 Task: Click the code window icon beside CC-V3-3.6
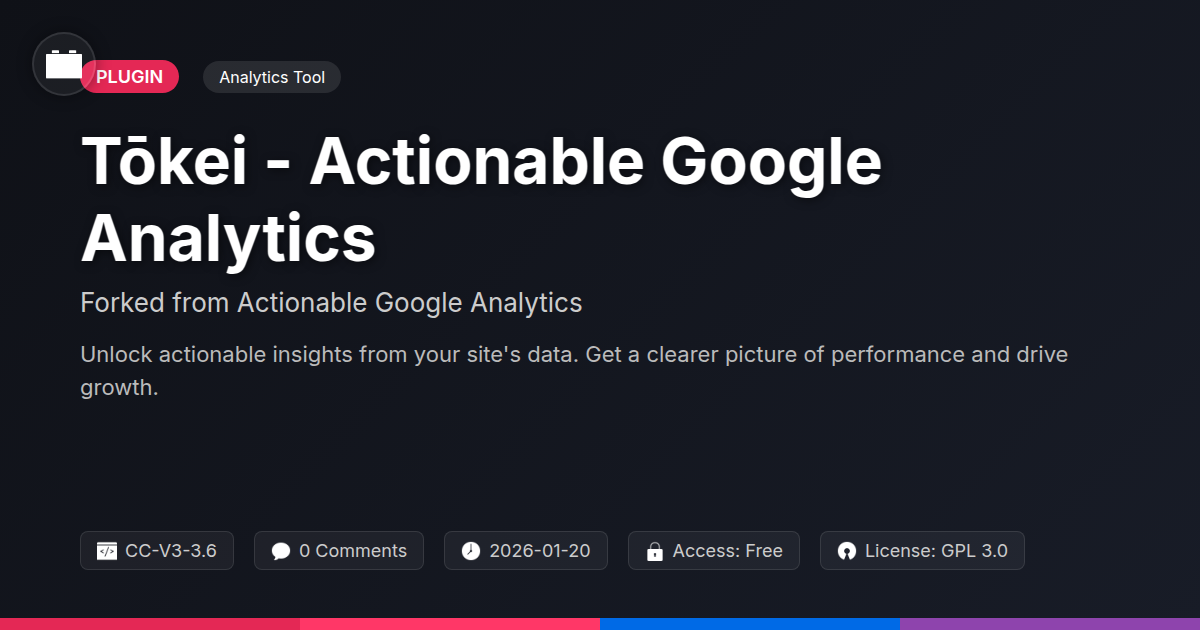pyautogui.click(x=107, y=551)
